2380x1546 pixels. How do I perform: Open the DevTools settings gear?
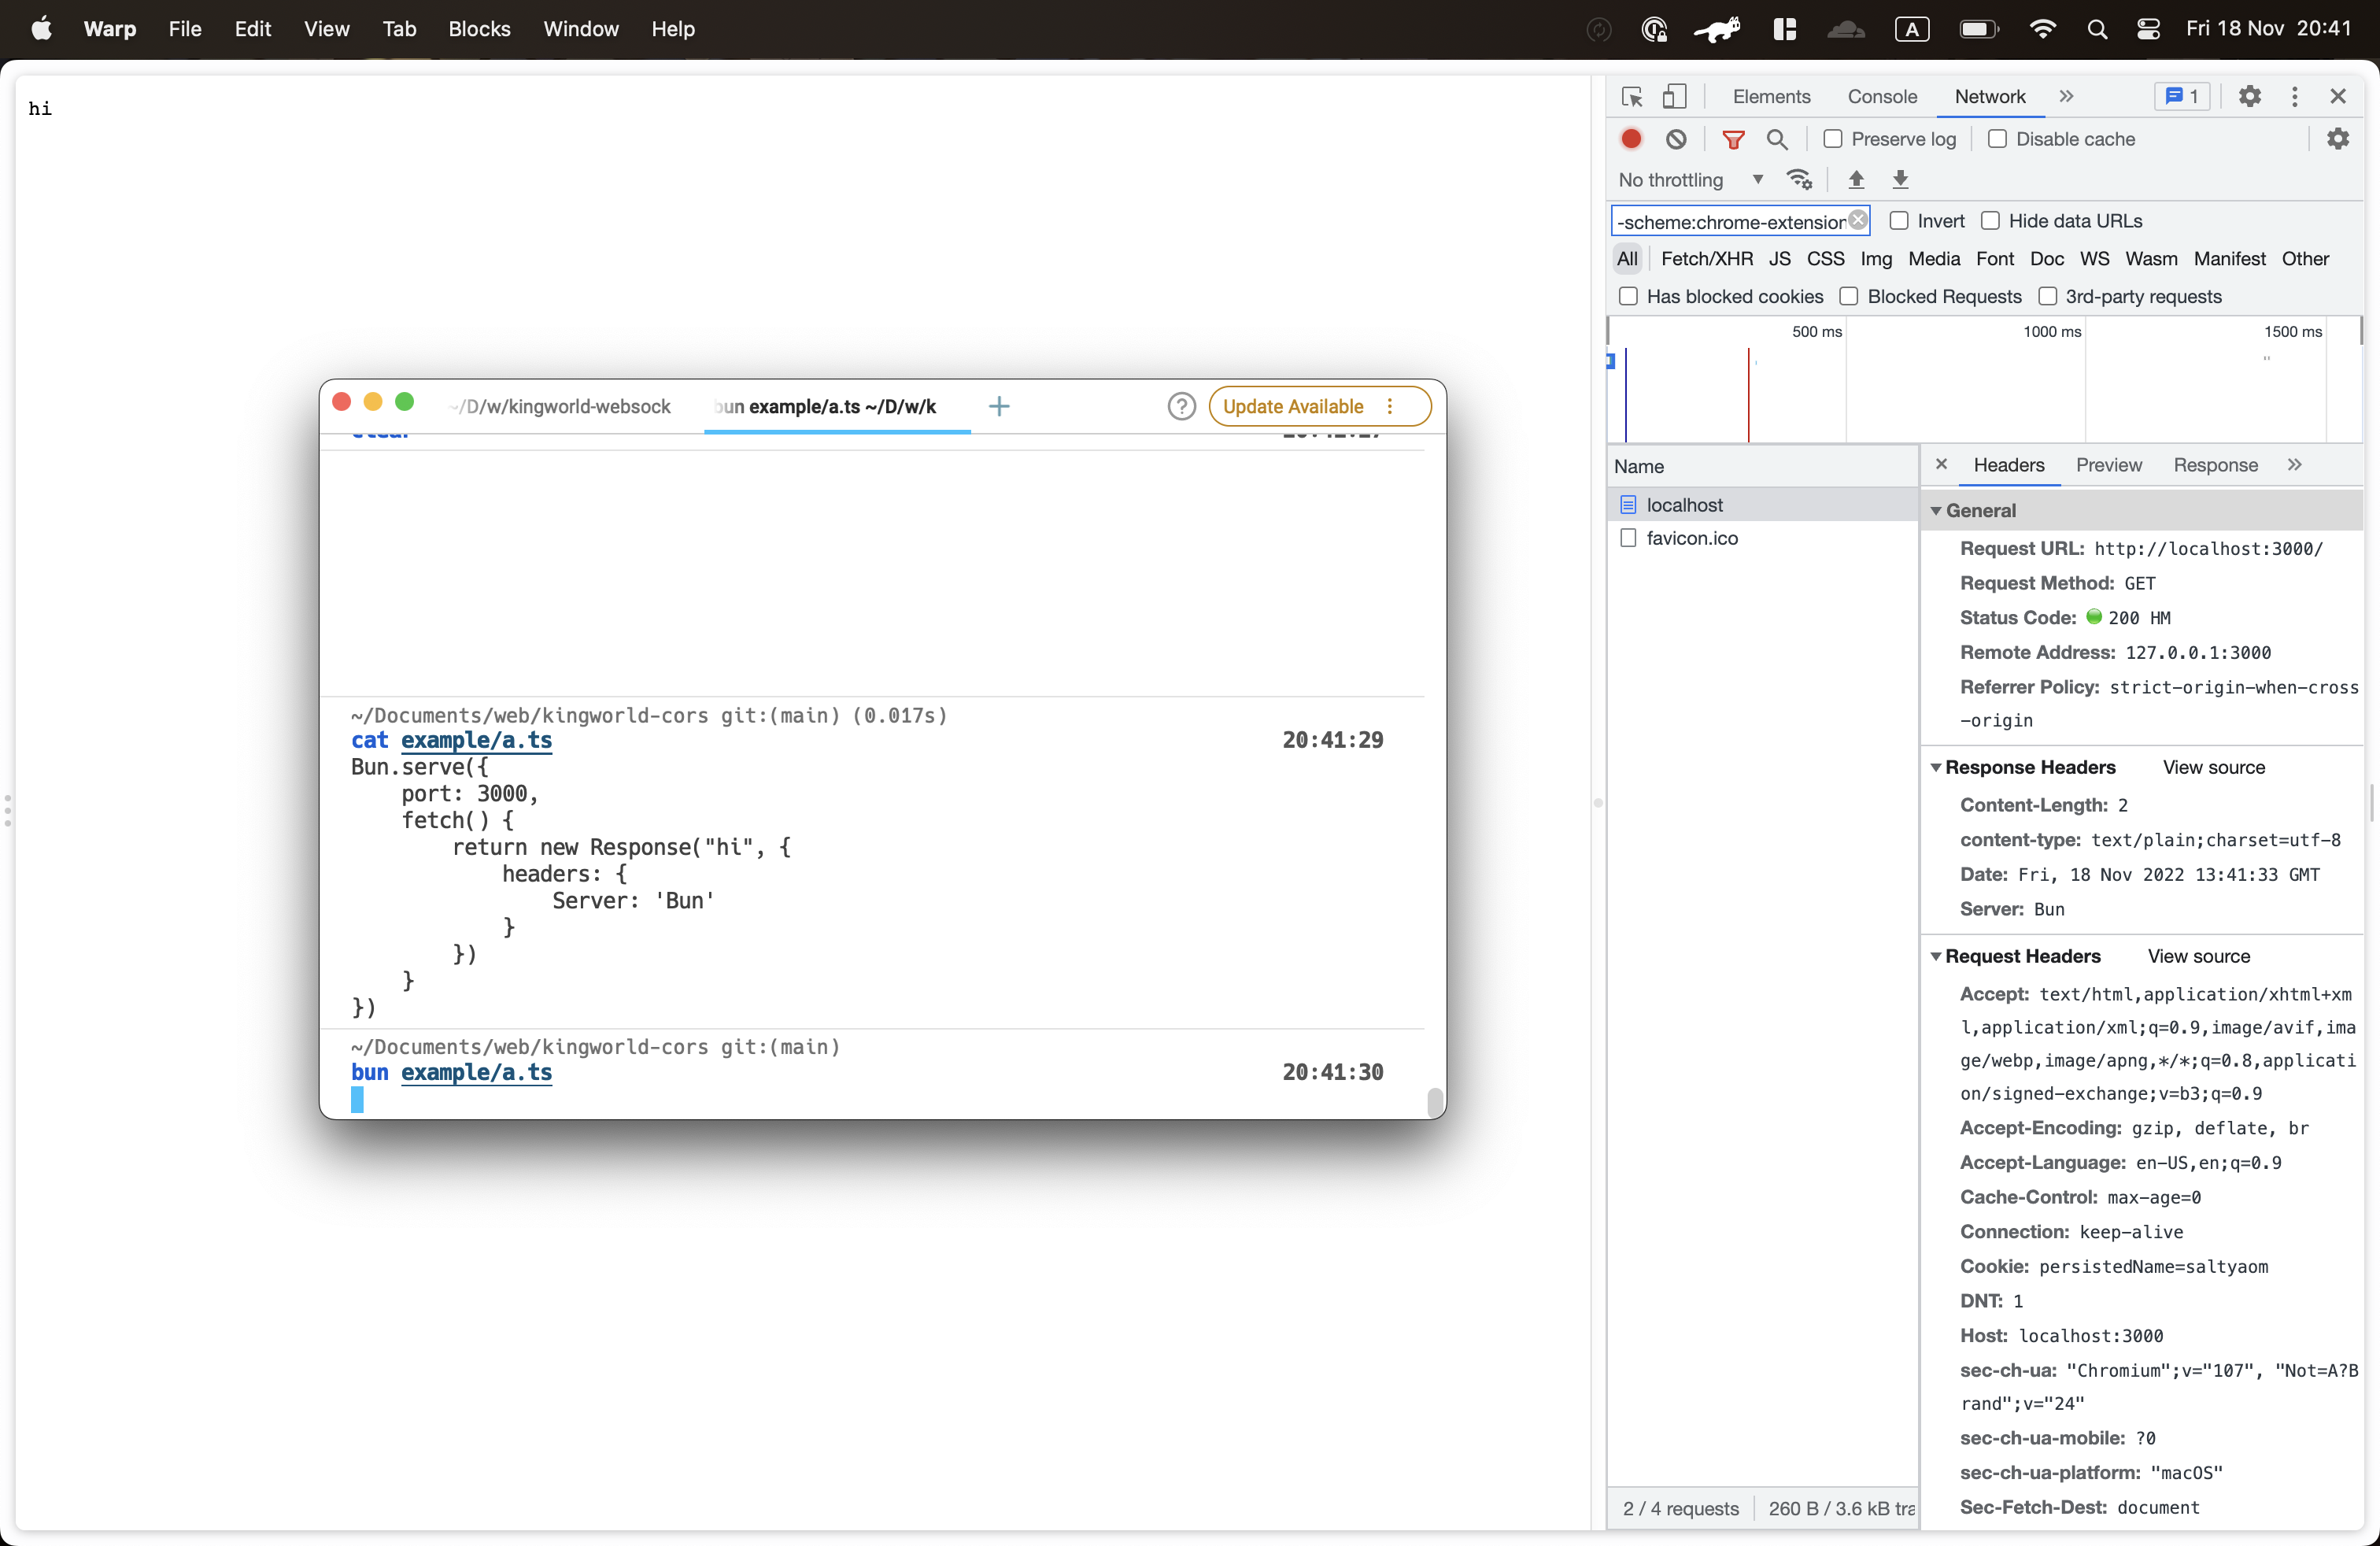point(2249,96)
